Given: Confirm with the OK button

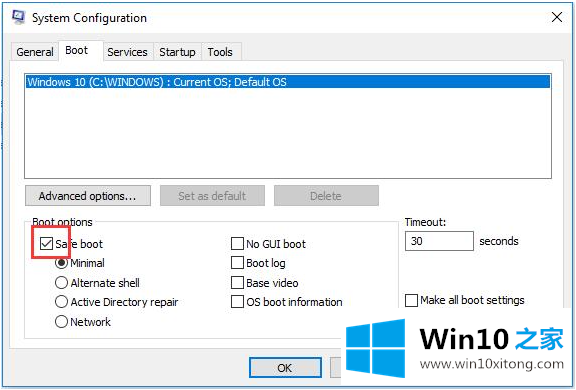Looking at the screenshot, I should coord(285,368).
